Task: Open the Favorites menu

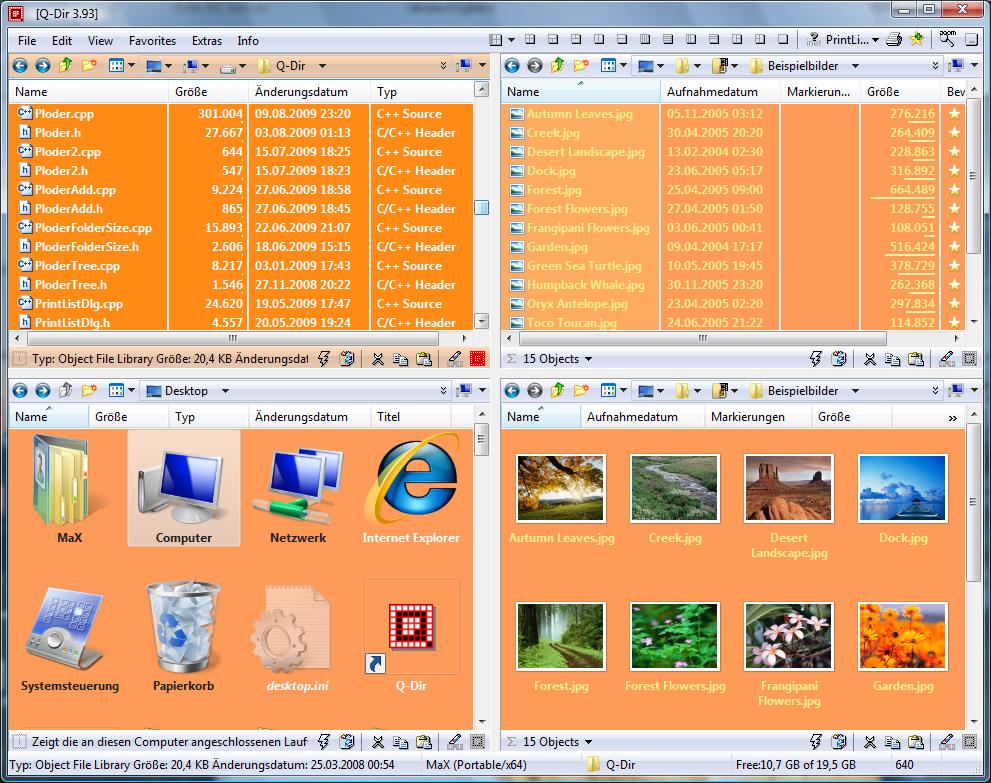Action: [152, 41]
